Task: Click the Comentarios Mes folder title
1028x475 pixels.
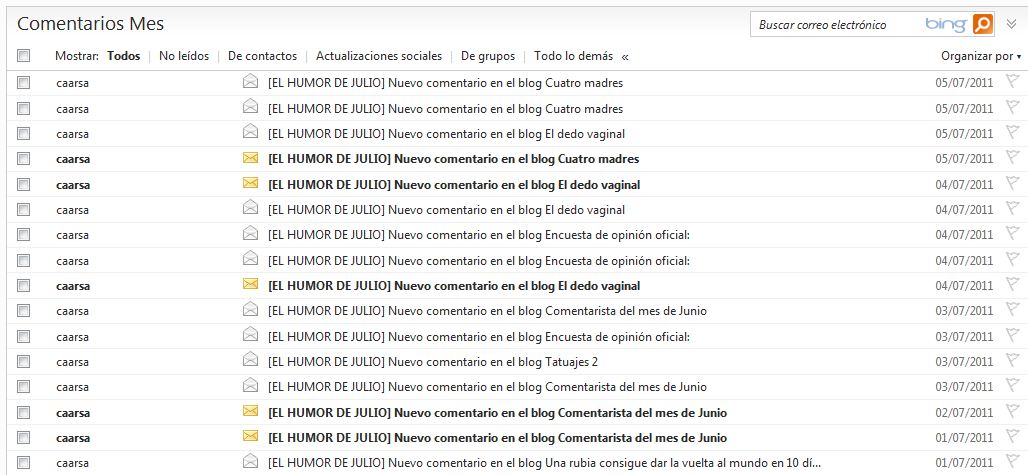Action: [x=90, y=24]
